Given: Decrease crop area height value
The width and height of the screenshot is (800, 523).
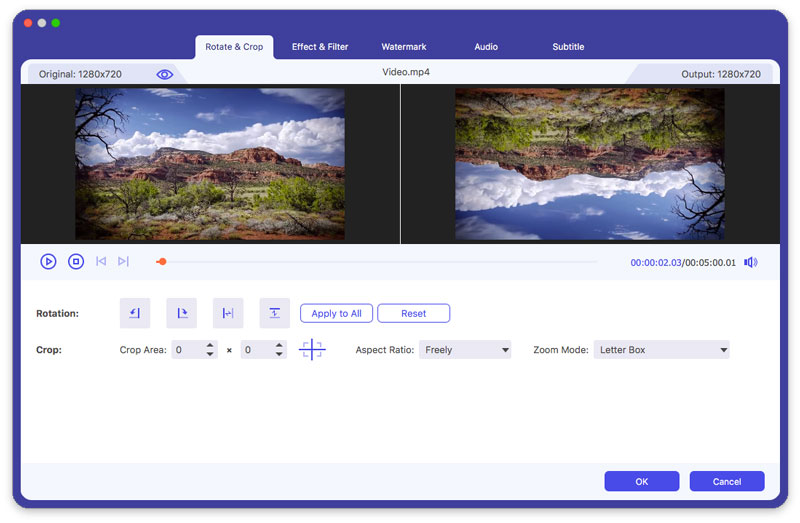Looking at the screenshot, I should (x=279, y=354).
